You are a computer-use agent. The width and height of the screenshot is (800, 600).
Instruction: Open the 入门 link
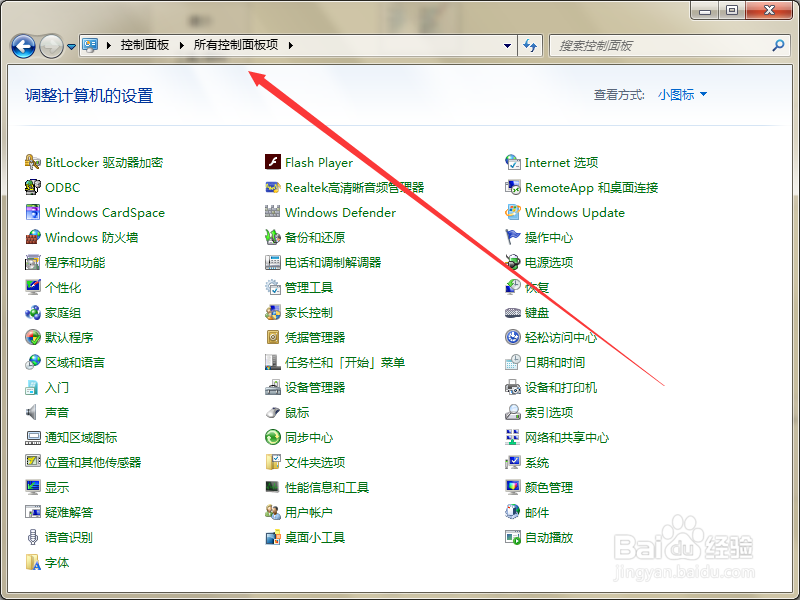coord(57,388)
